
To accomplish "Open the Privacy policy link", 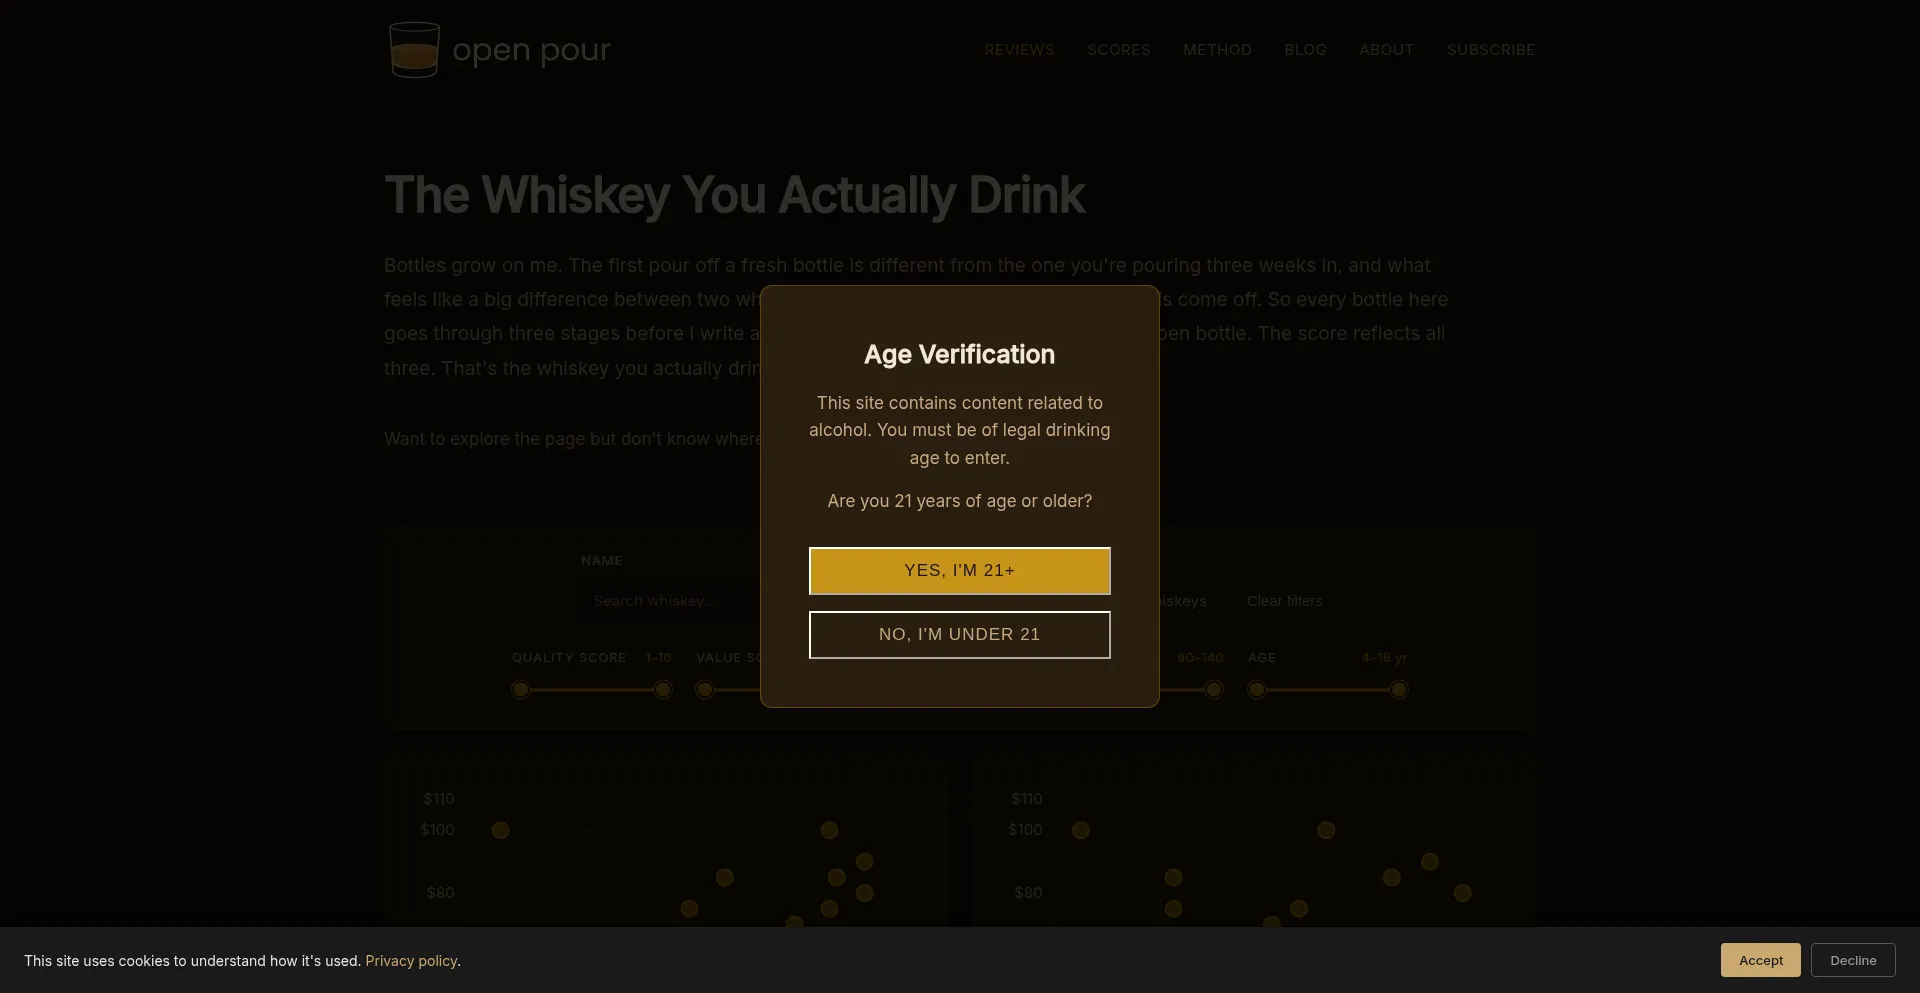I will point(411,961).
